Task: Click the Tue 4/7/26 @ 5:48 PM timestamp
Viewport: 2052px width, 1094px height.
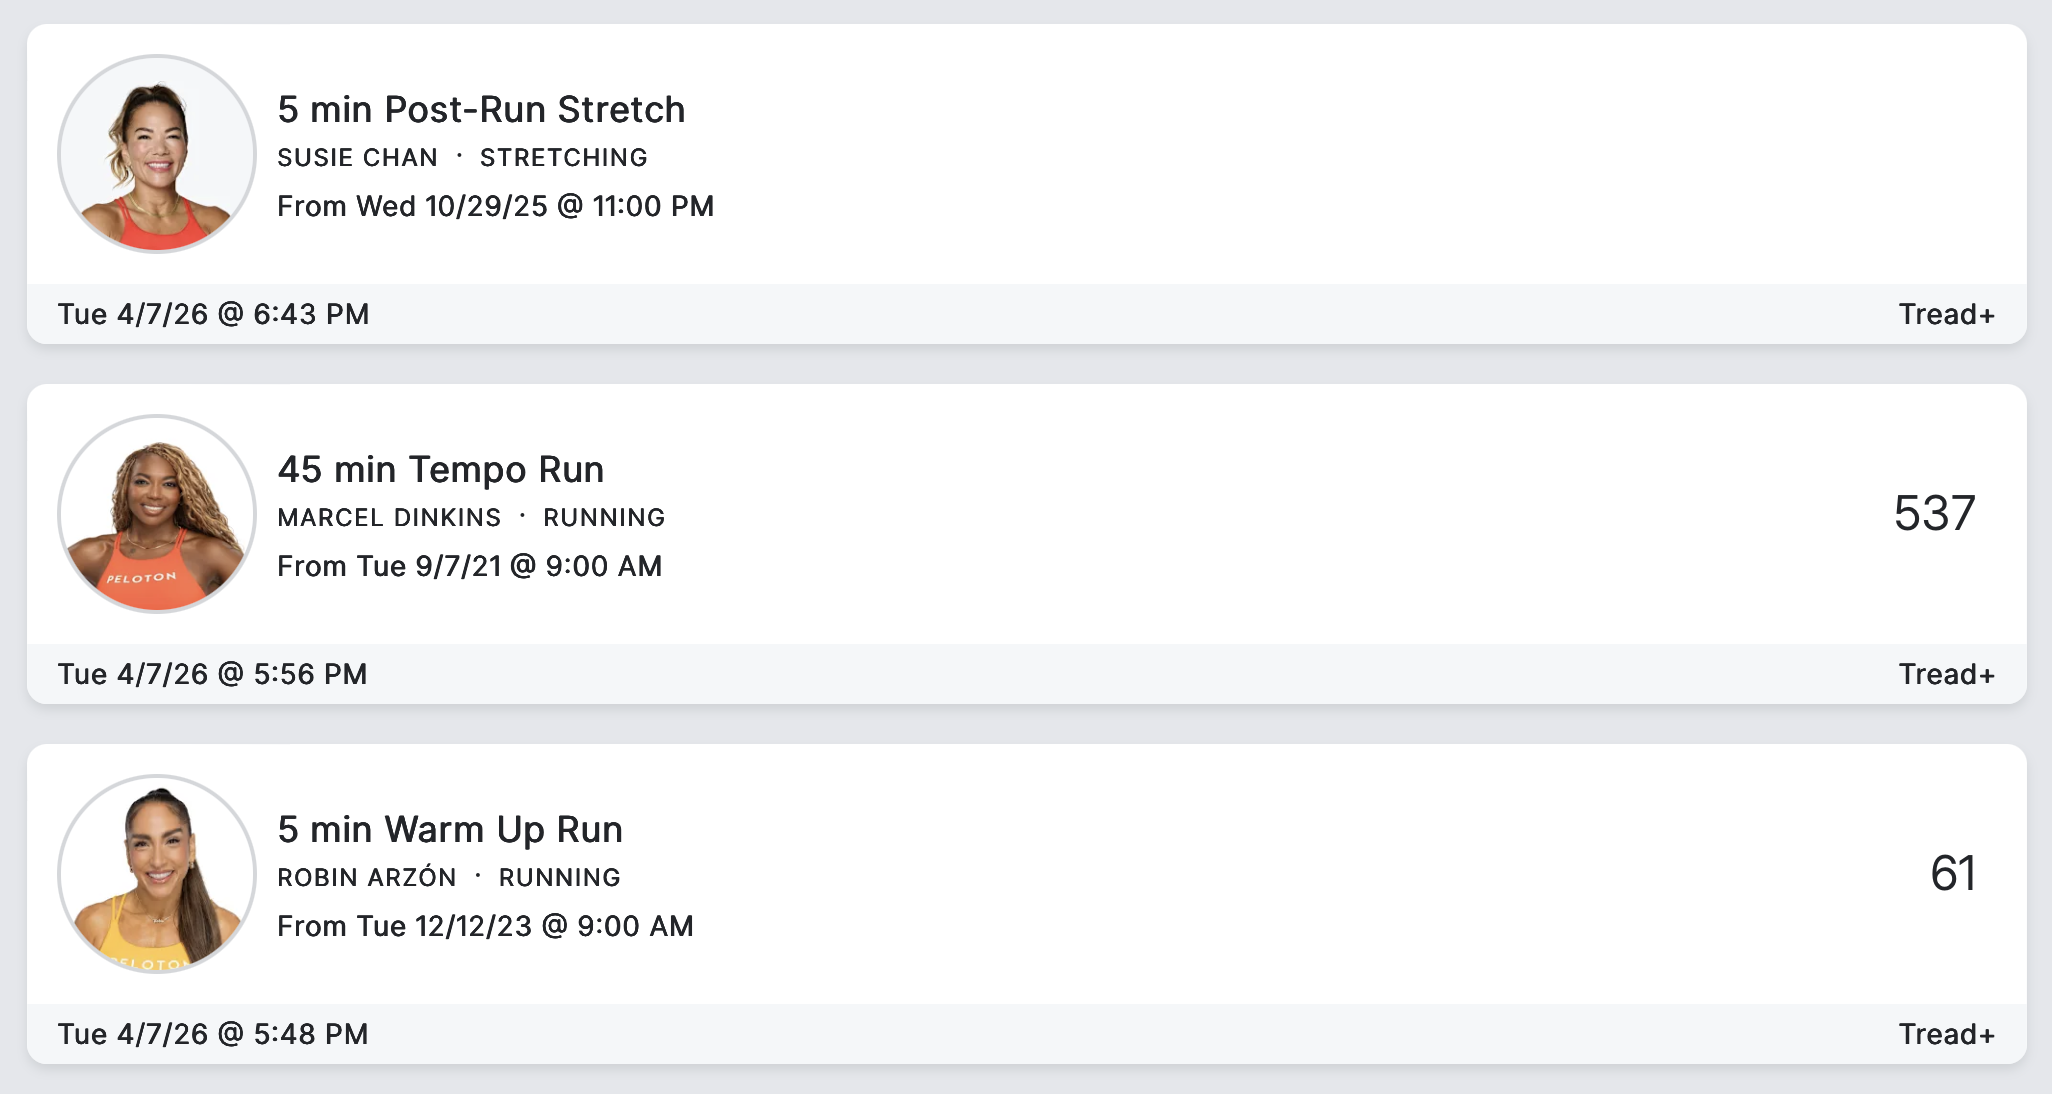Action: (213, 1034)
